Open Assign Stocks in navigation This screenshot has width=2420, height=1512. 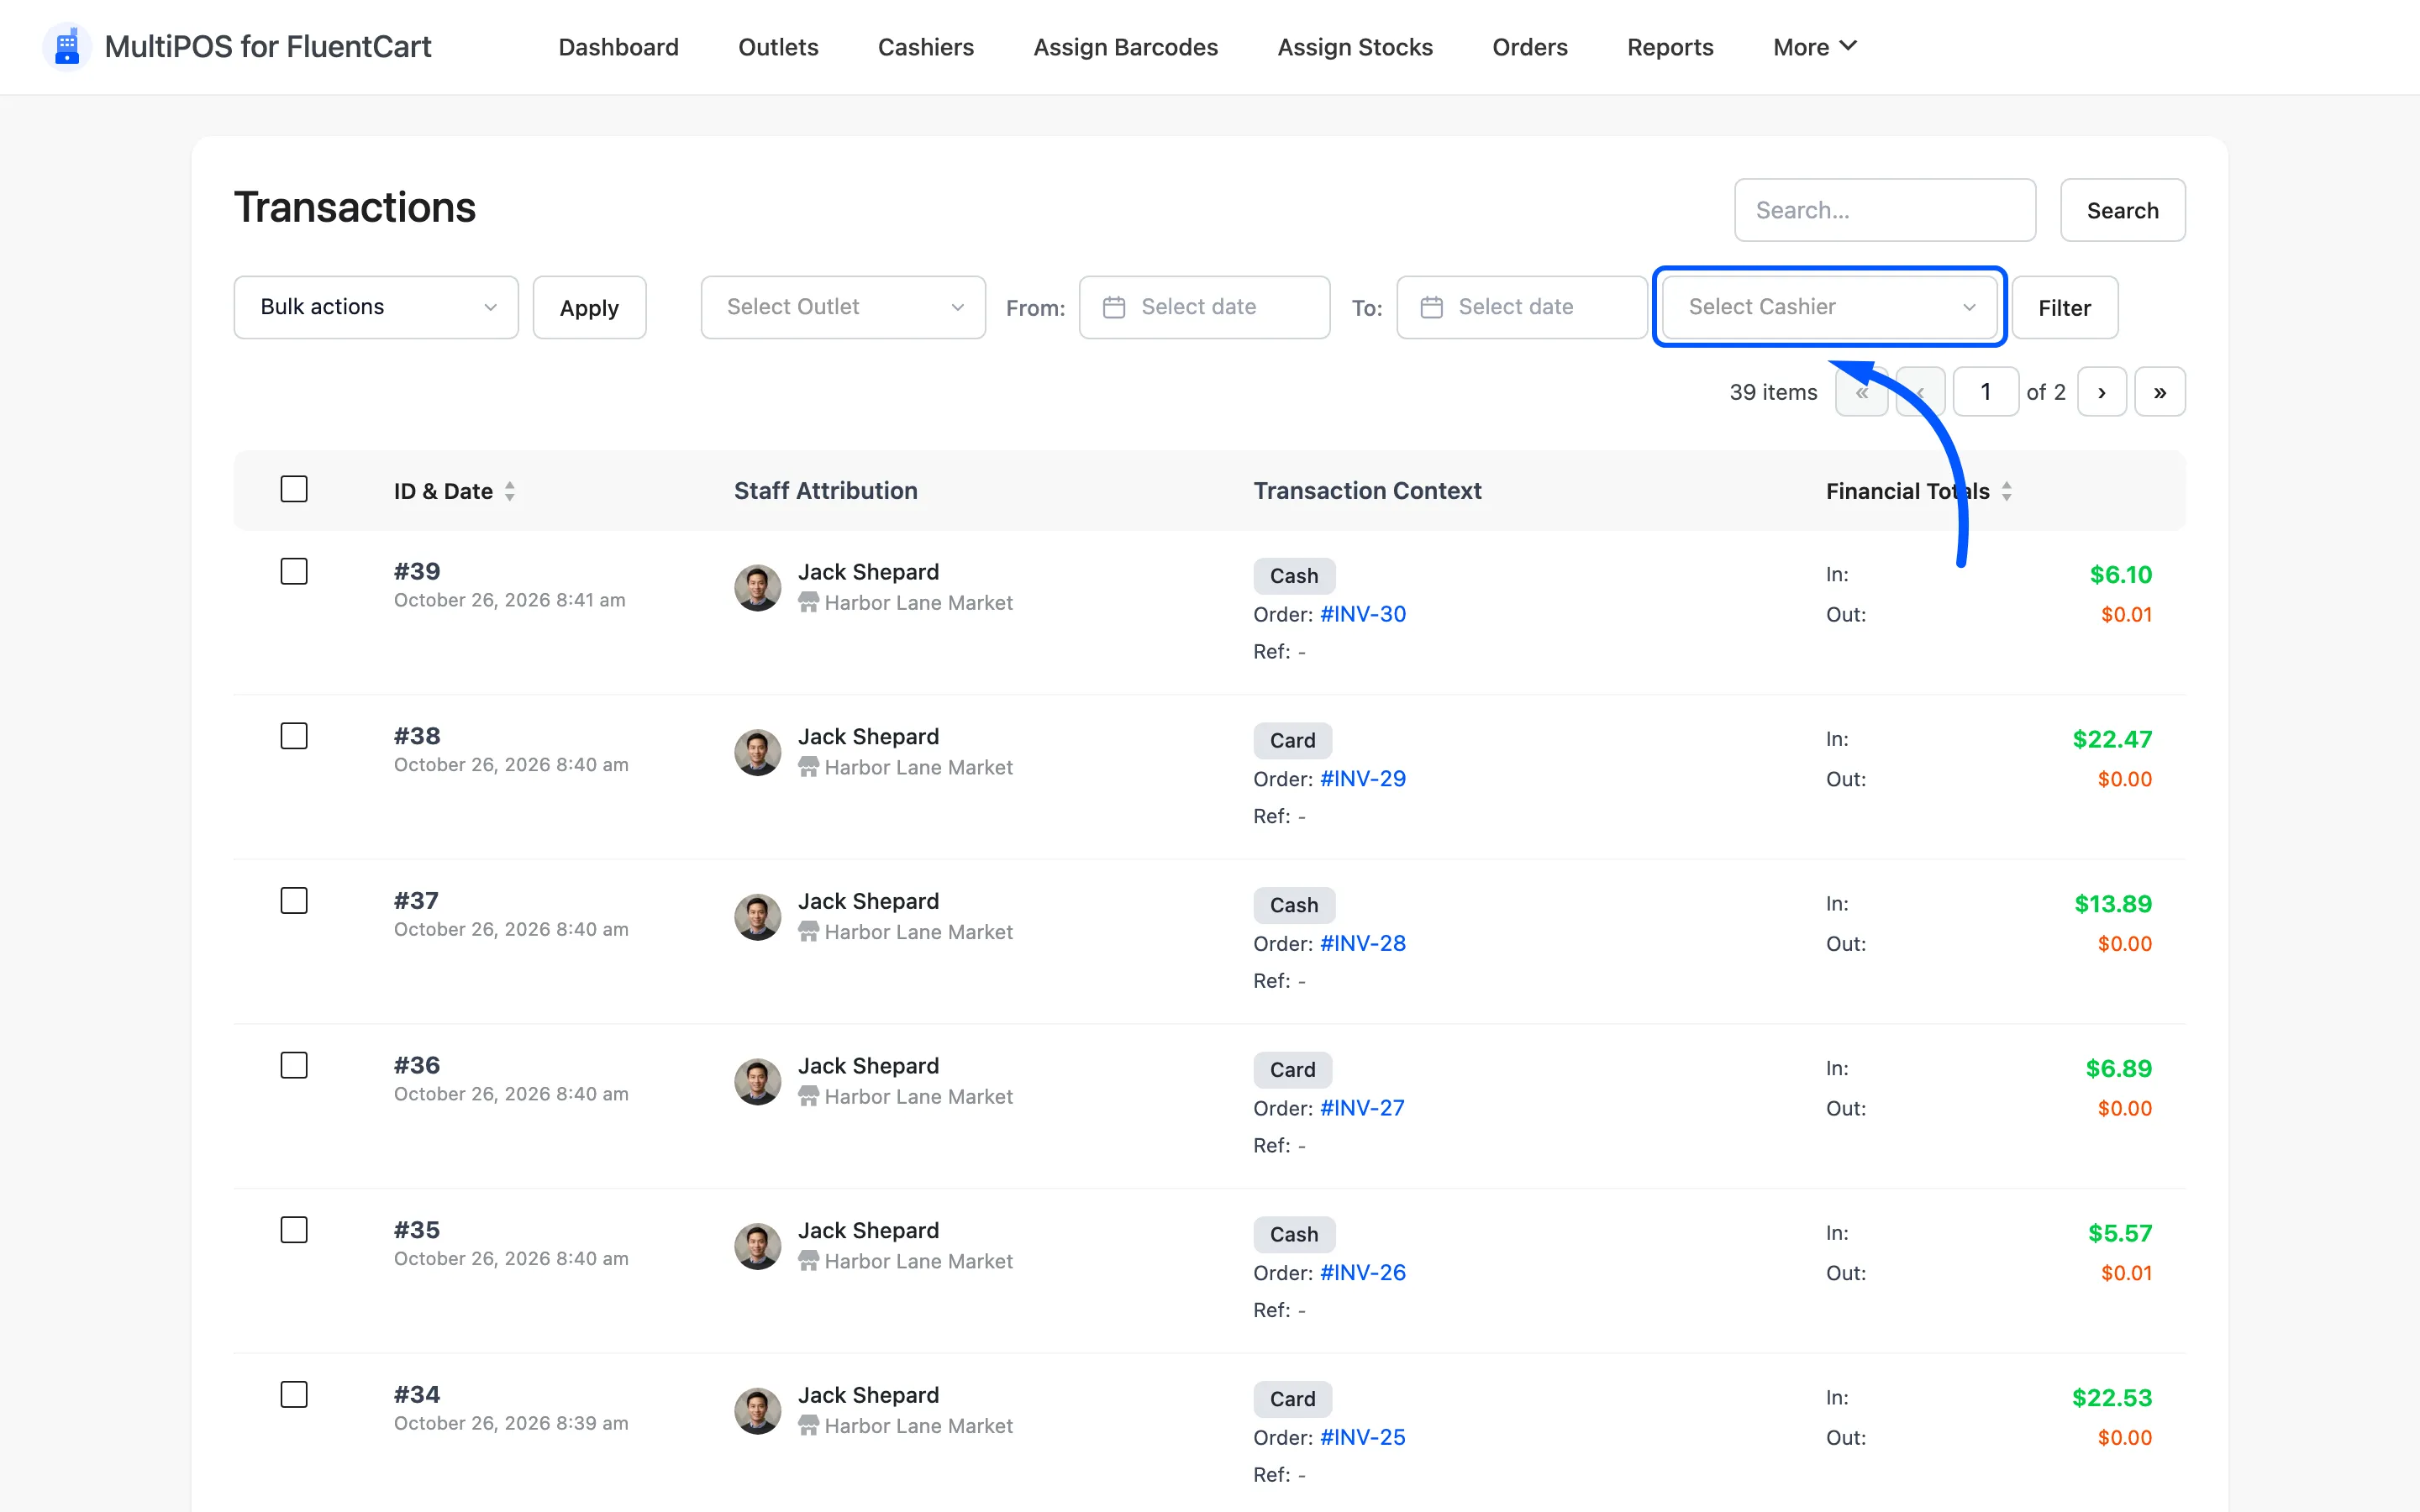1354,47
